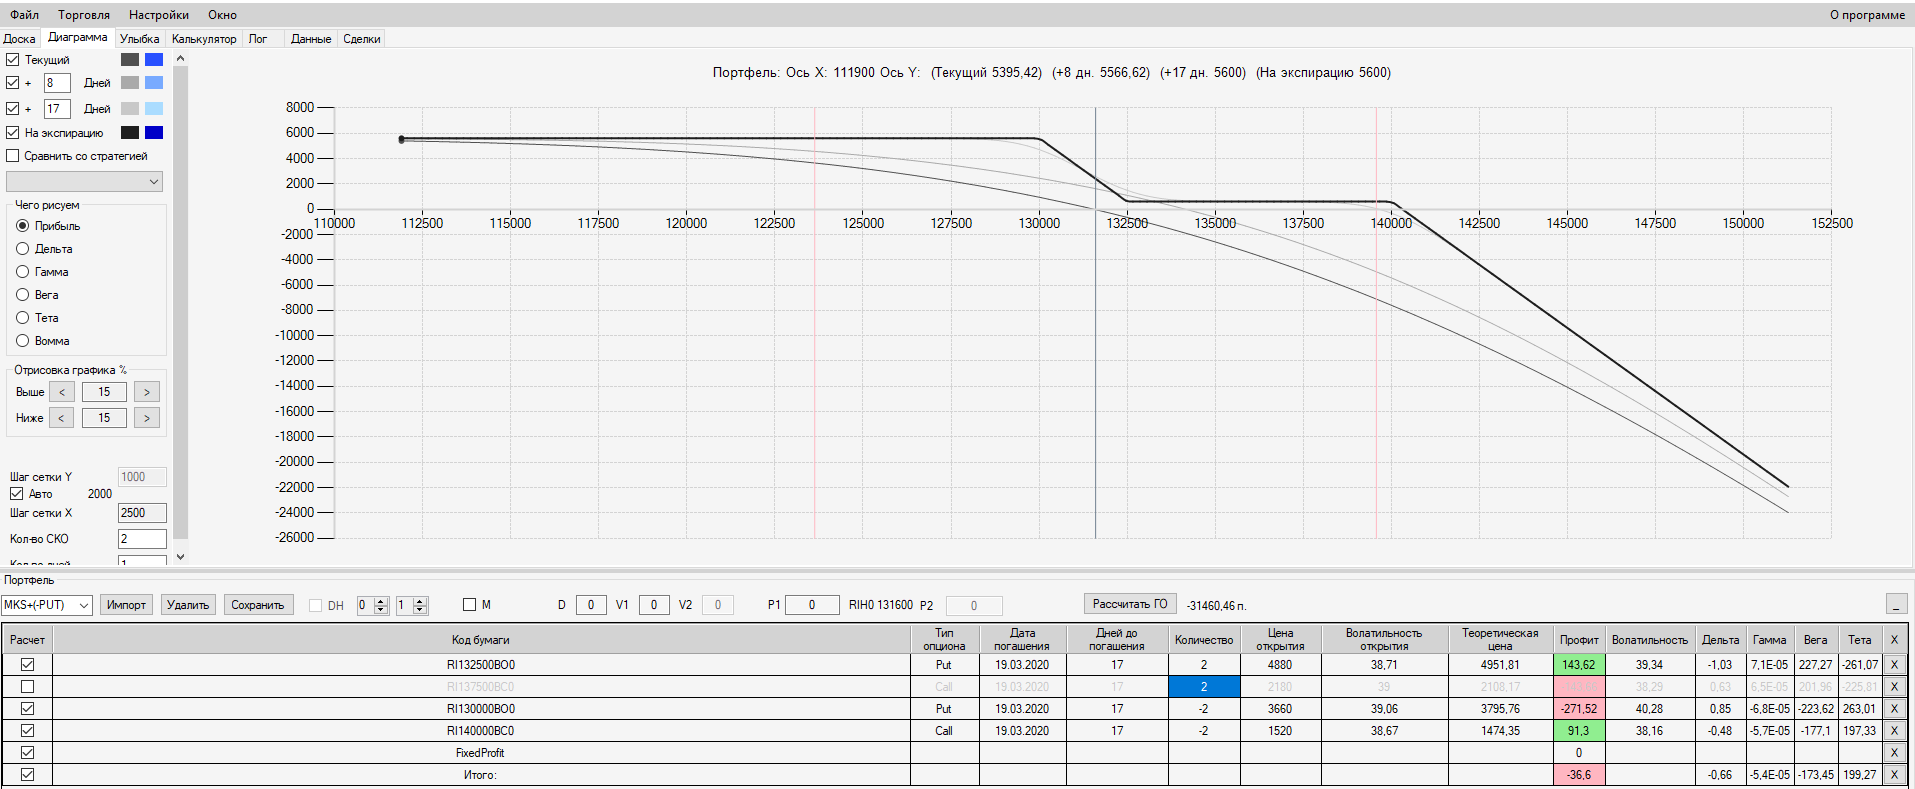Open the MKS+(-PUT) portfolio dropdown
1915x789 pixels.
coord(47,605)
